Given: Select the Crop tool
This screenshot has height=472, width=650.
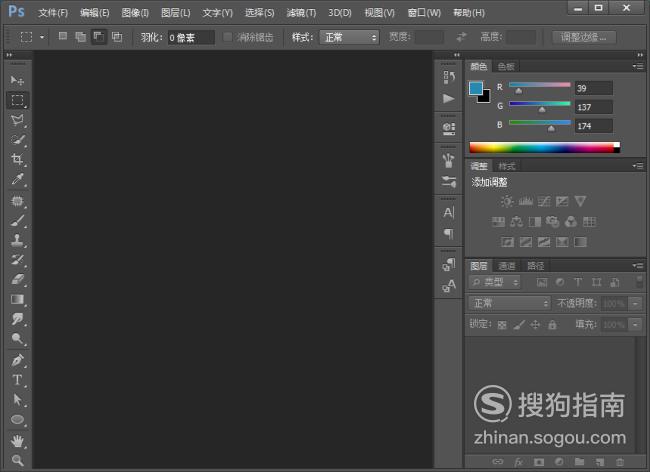Looking at the screenshot, I should pyautogui.click(x=17, y=159).
